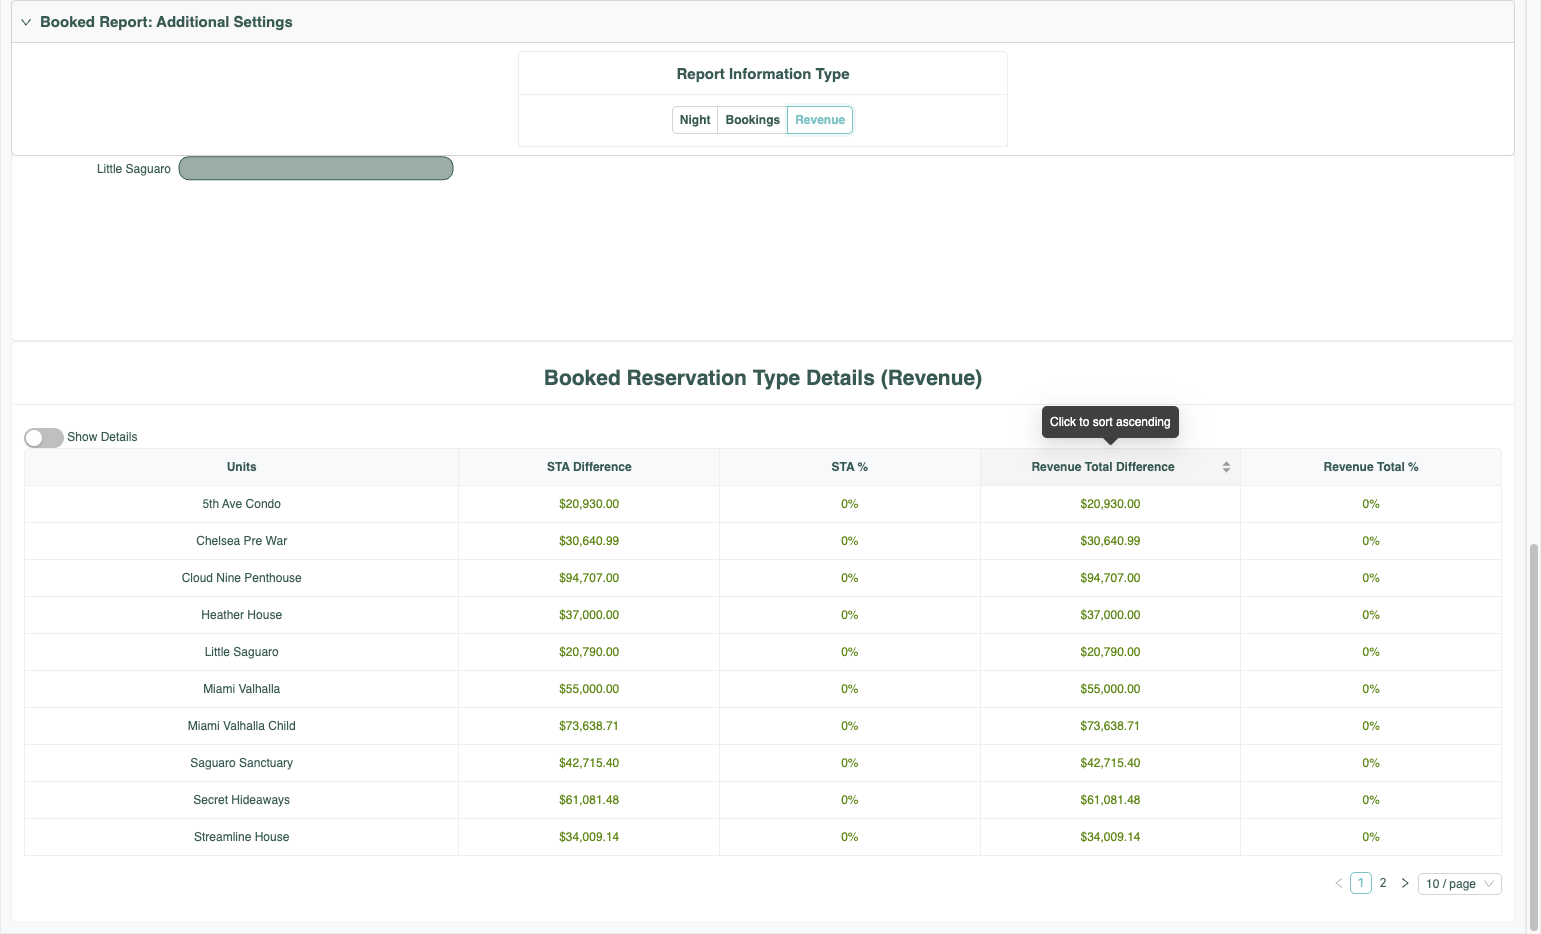Click the Little Saguaro chart bar

[x=316, y=168]
